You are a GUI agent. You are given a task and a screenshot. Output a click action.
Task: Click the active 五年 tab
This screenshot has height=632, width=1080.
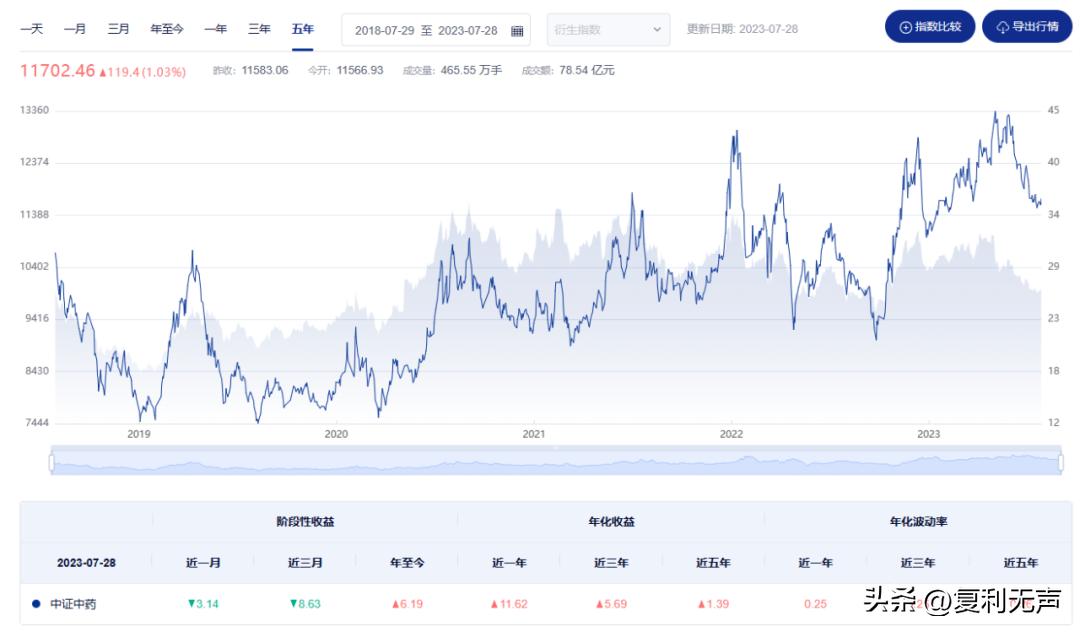click(x=302, y=30)
